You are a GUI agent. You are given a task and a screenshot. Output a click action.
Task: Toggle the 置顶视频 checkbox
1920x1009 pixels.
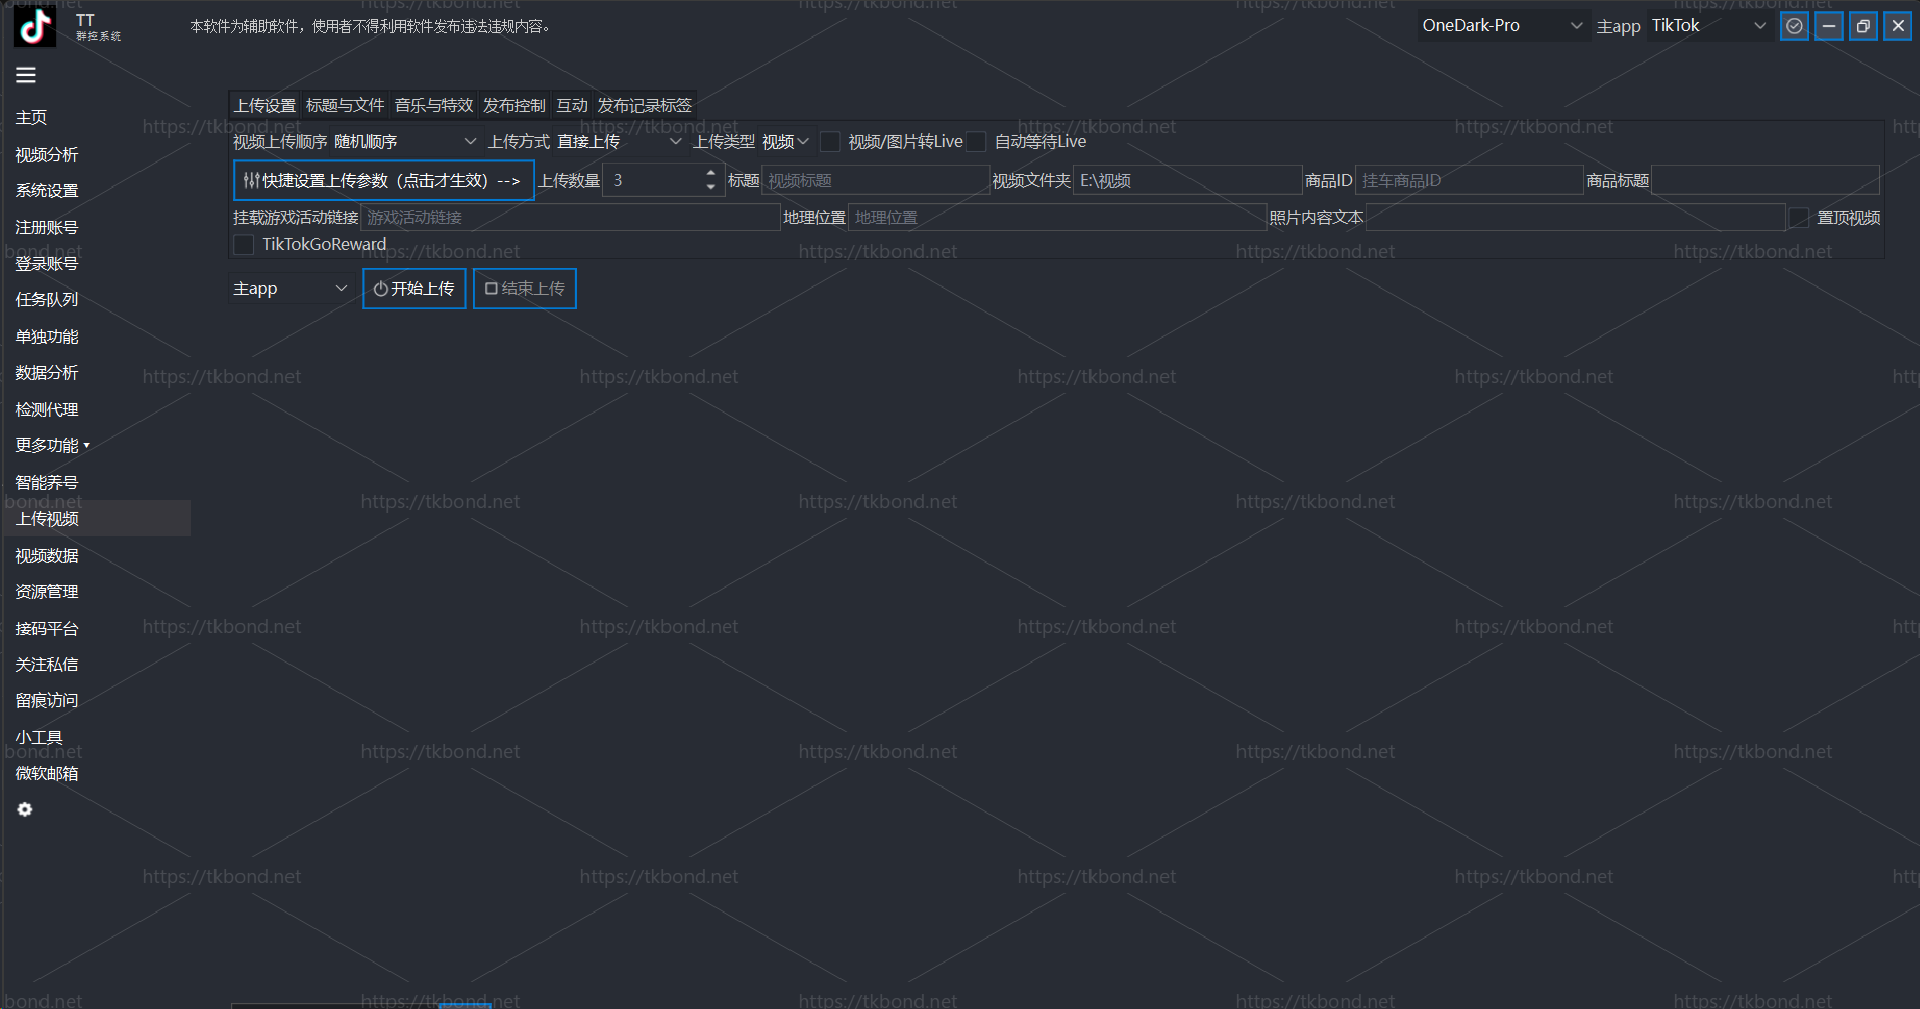(x=1799, y=218)
